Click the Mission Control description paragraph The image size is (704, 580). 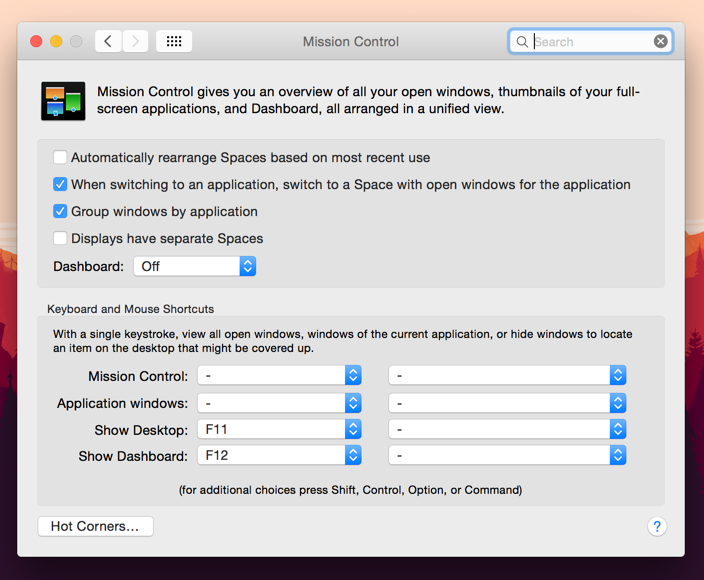coord(368,100)
